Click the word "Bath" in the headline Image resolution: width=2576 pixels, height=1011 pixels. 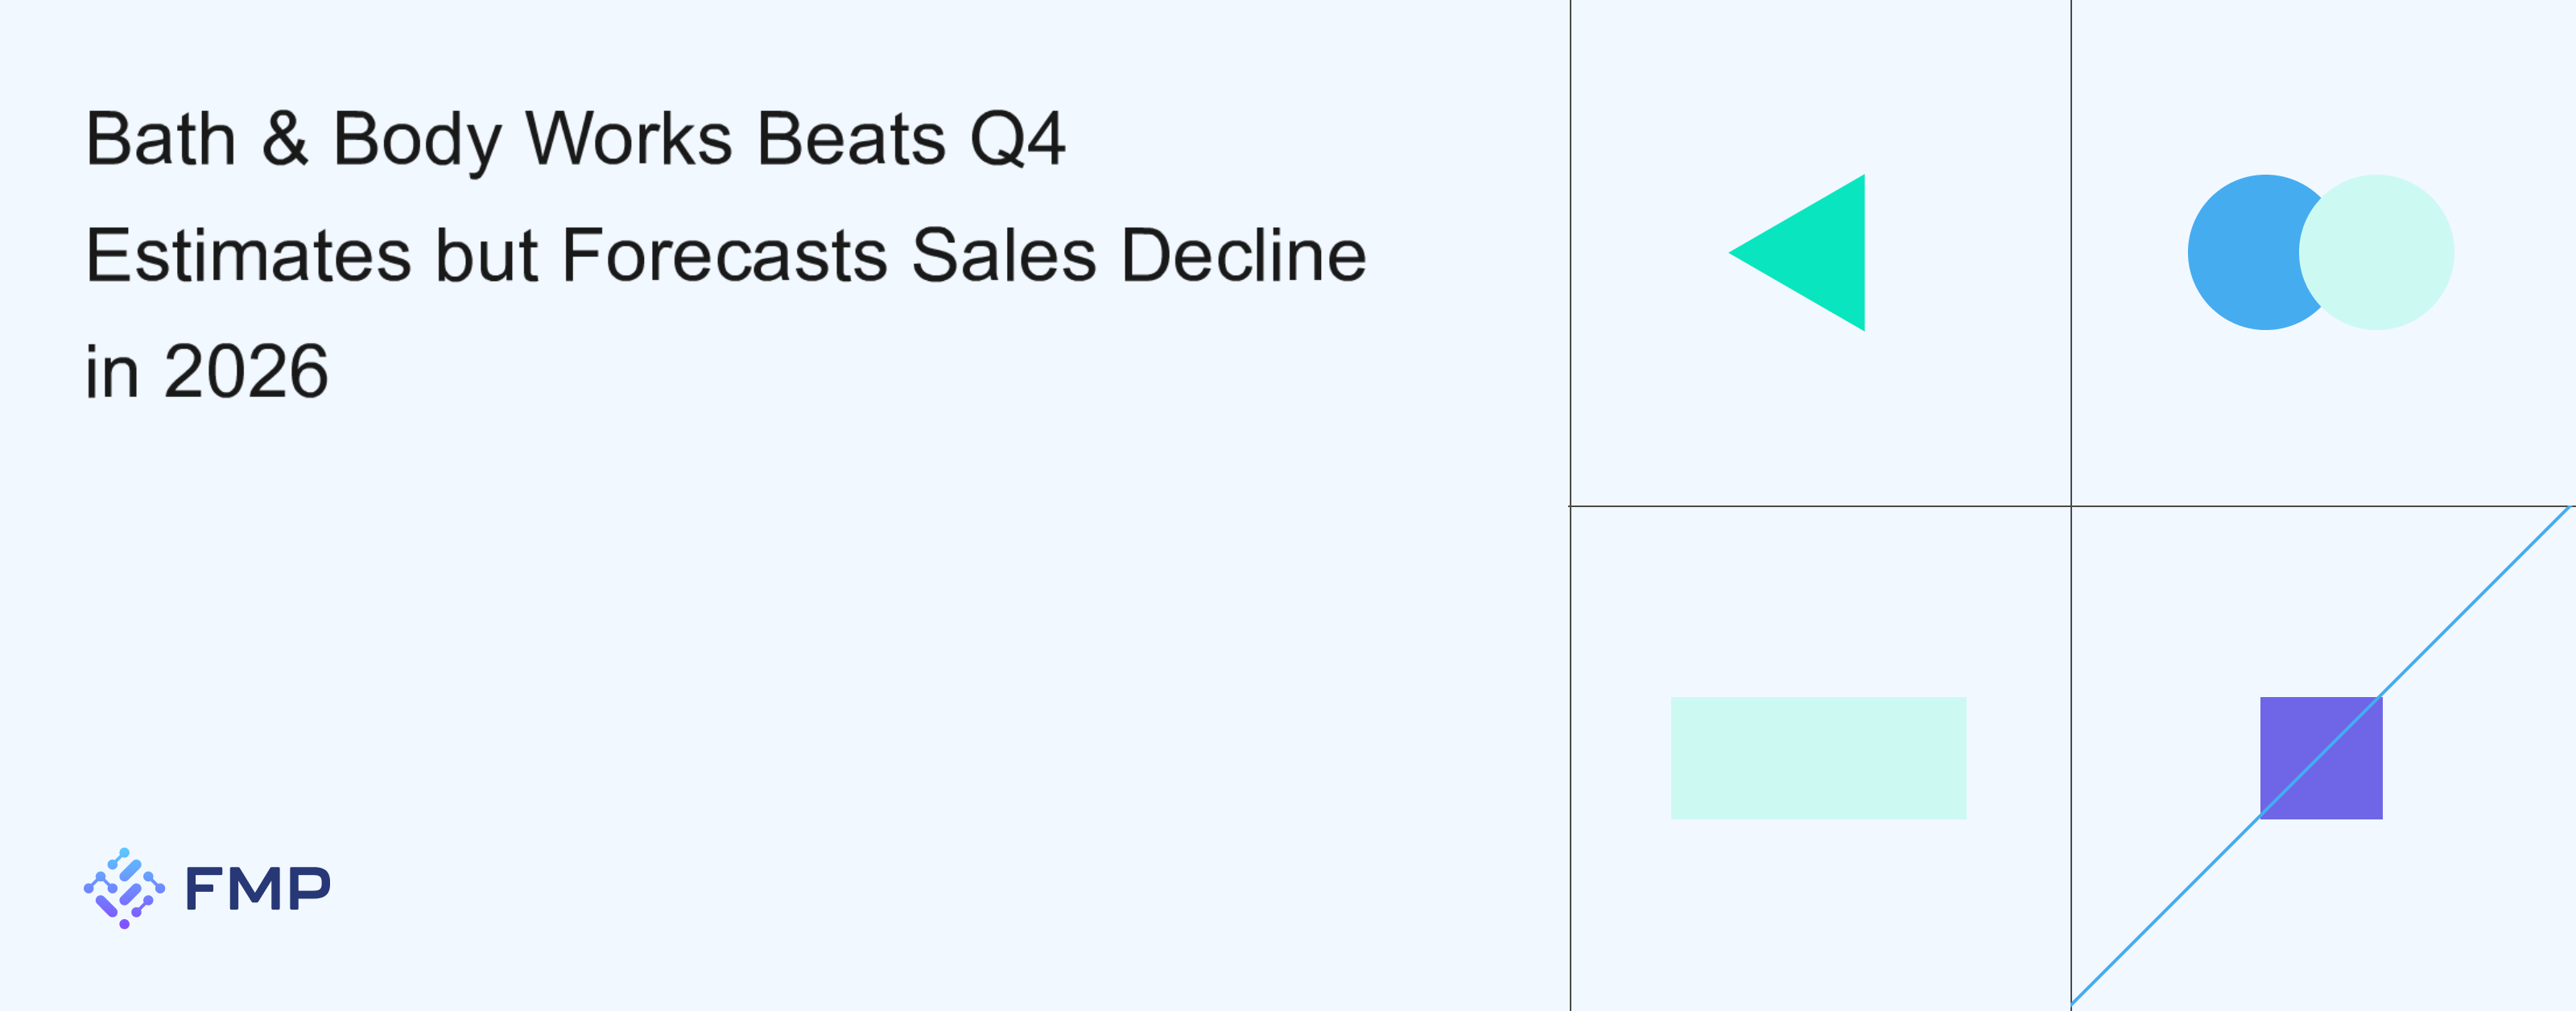point(161,139)
